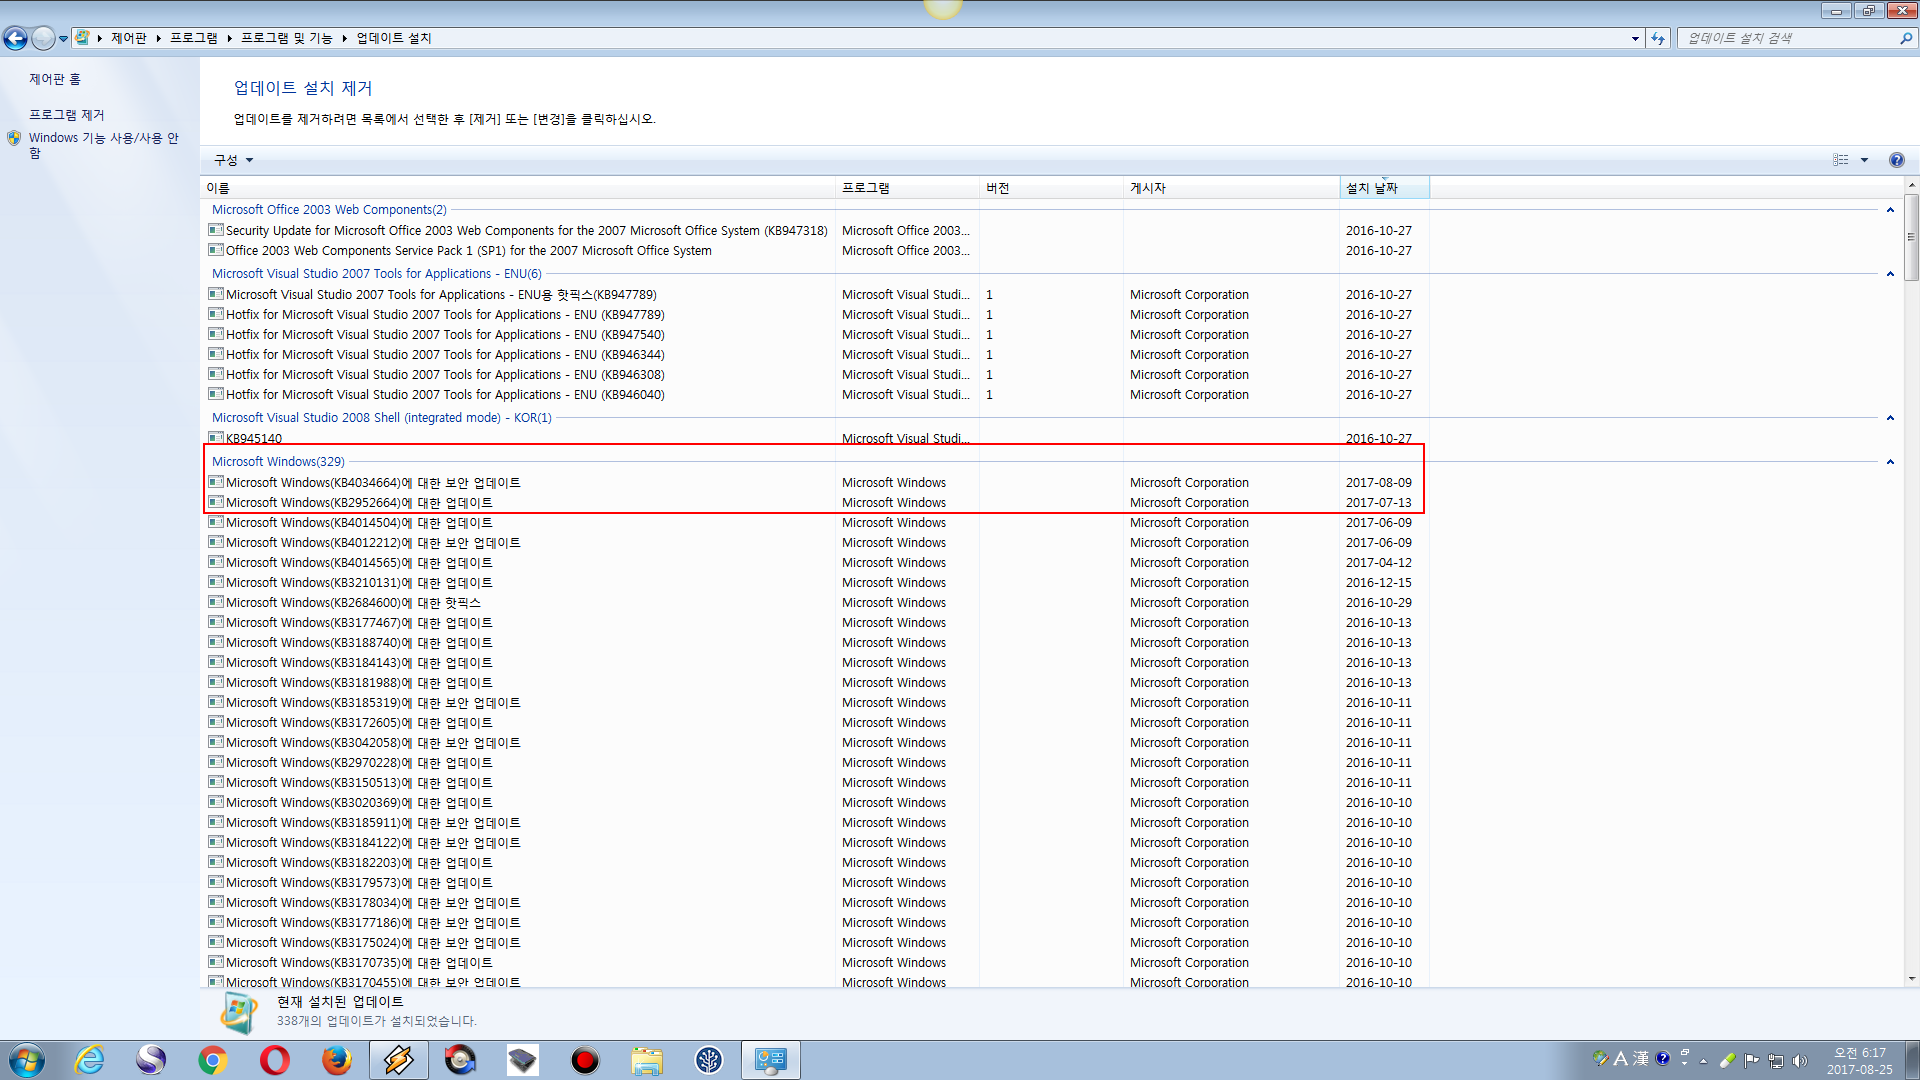Click shield icon beside Windows 기능 link
The height and width of the screenshot is (1080, 1920).
14,138
